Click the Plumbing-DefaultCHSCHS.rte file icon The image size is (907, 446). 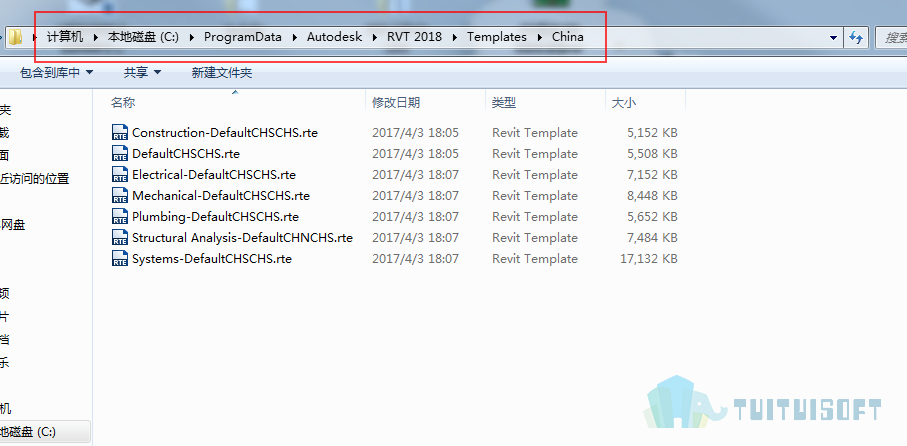120,216
